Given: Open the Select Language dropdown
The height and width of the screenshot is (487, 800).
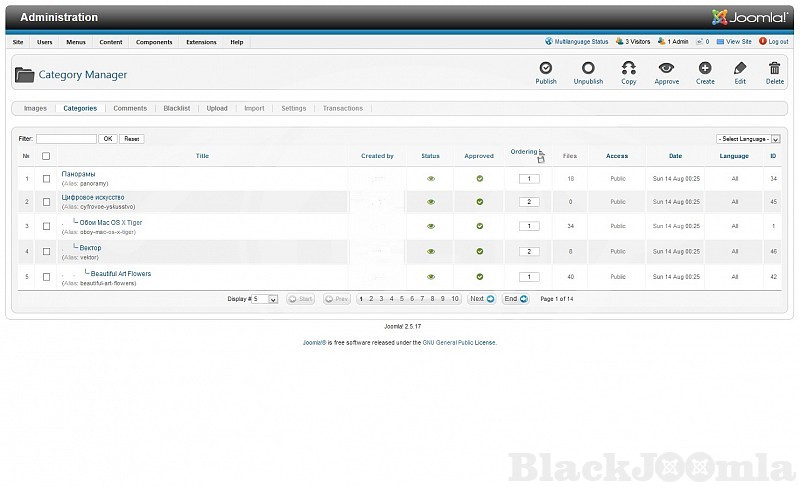Looking at the screenshot, I should click(748, 139).
